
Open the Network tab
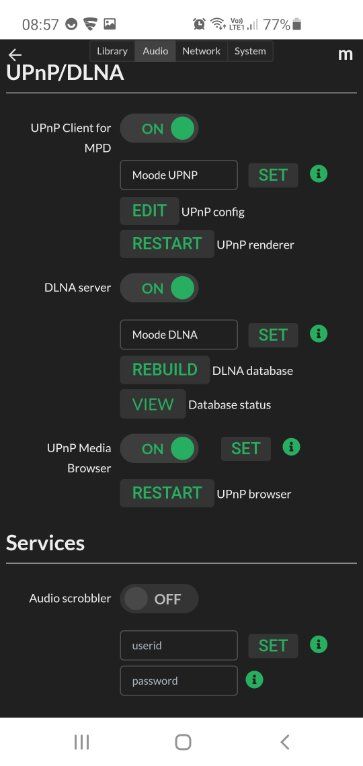point(201,51)
